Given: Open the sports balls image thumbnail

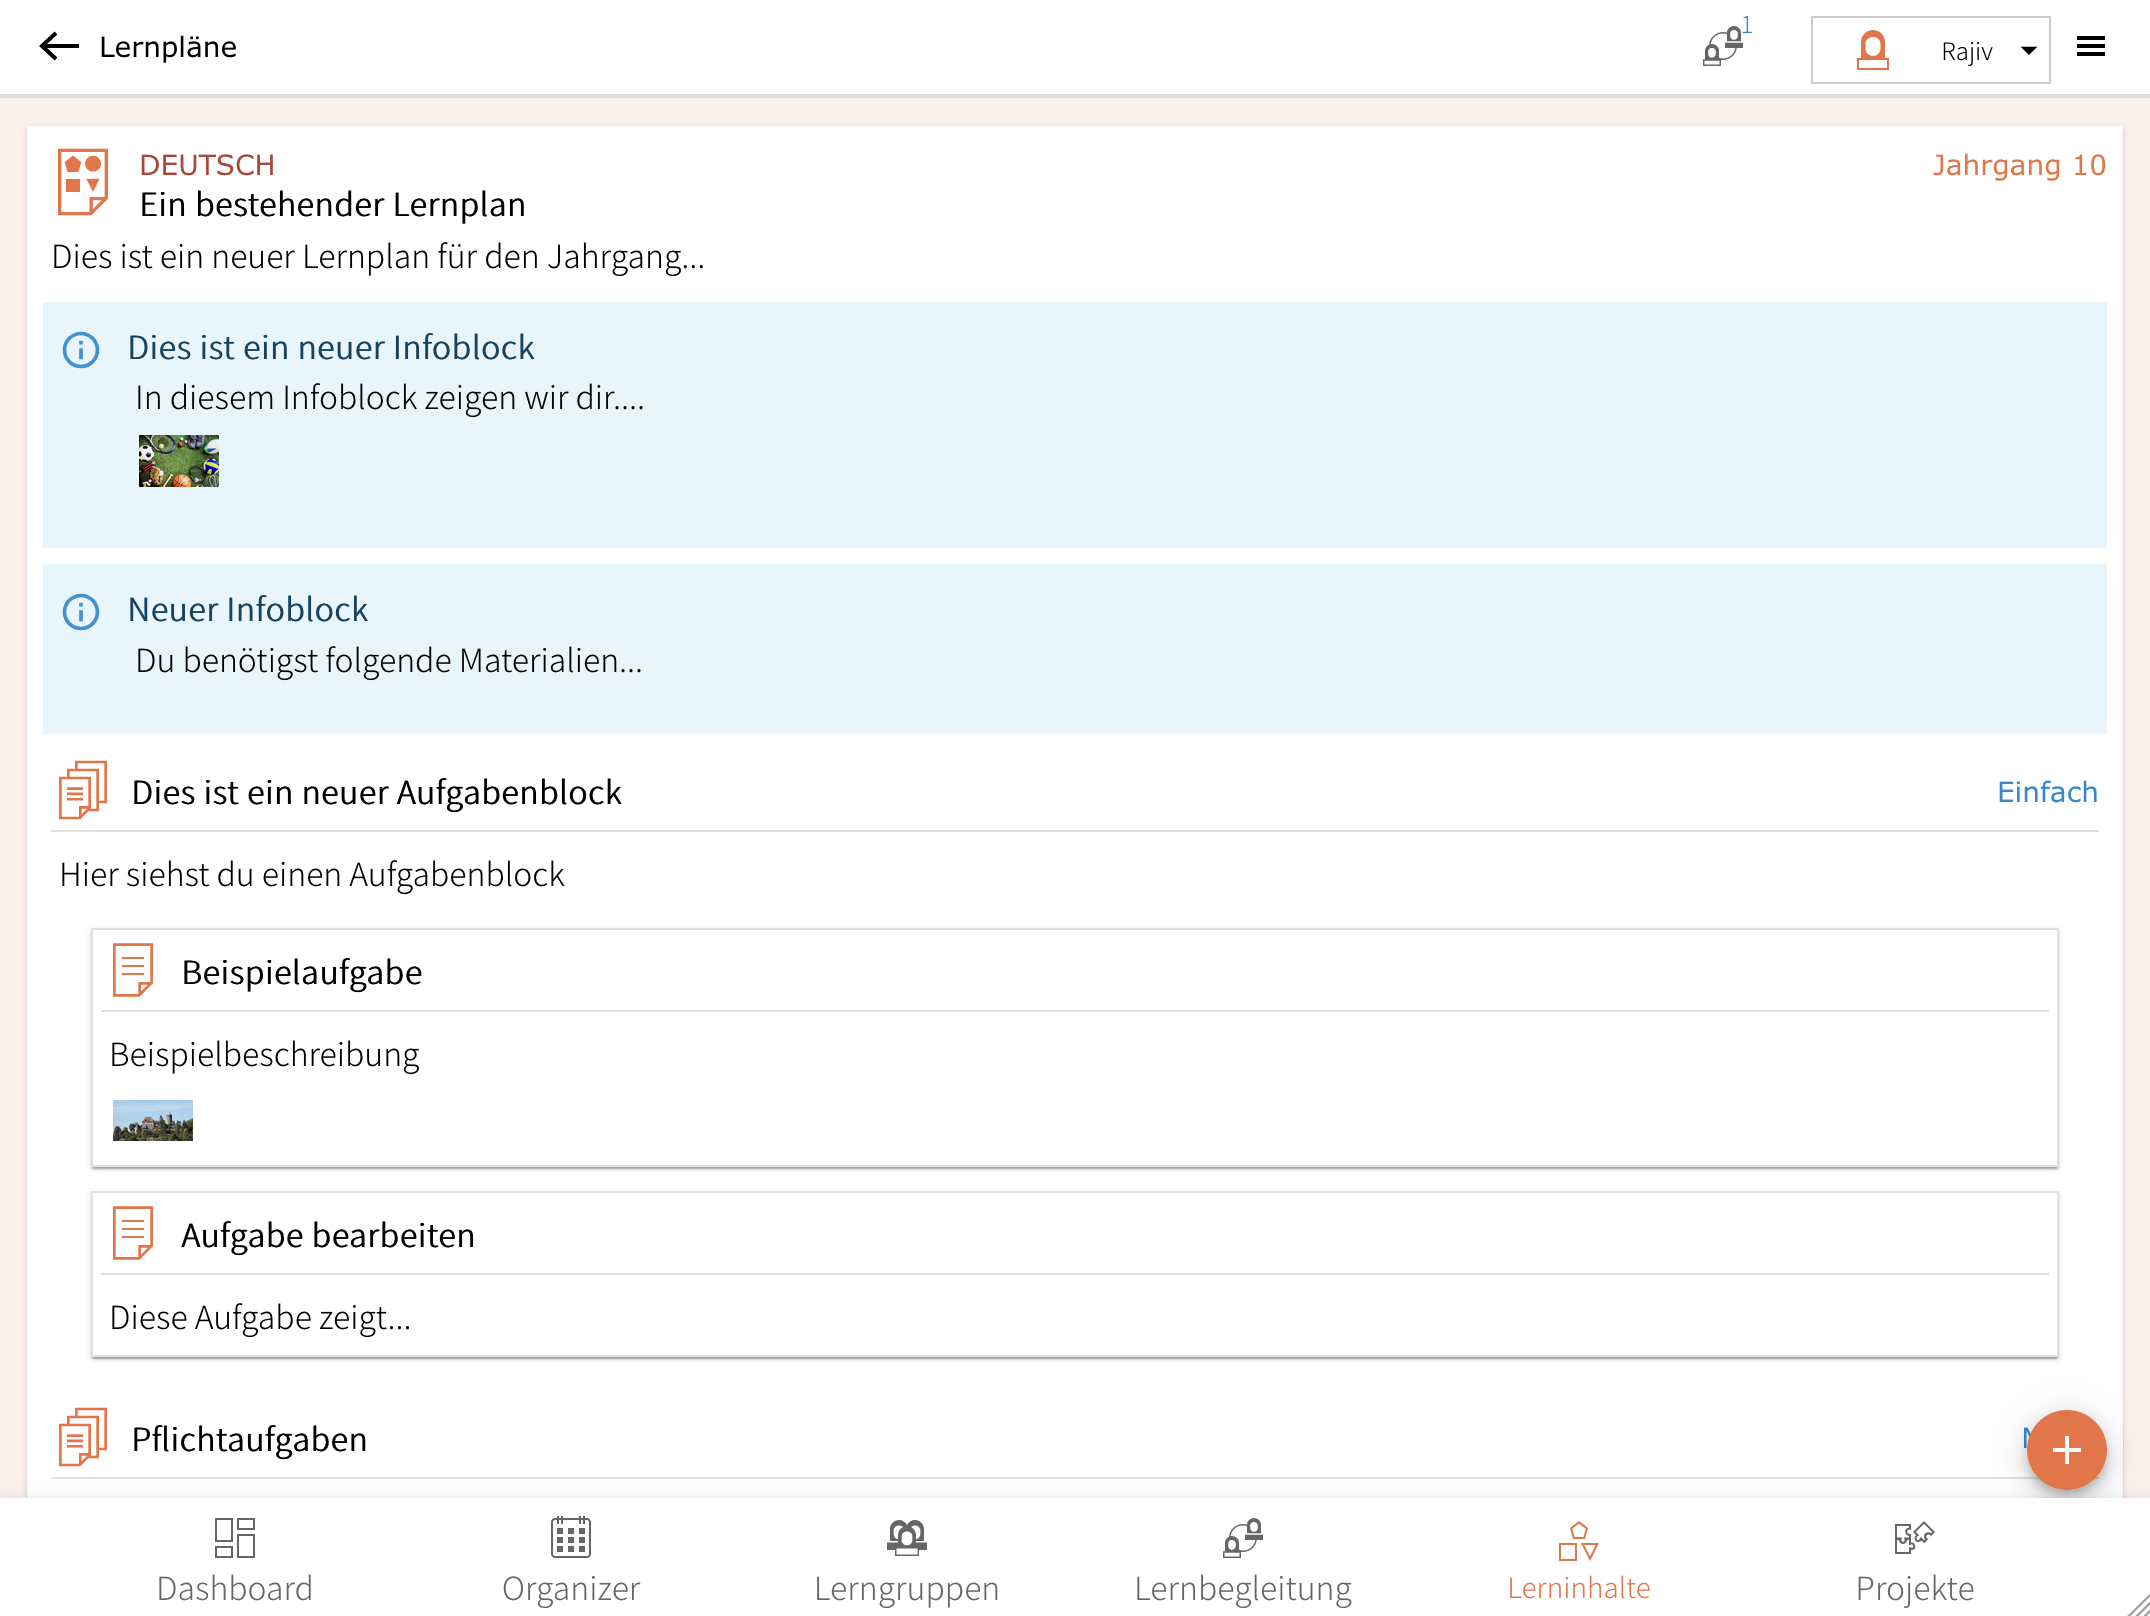Looking at the screenshot, I should [179, 461].
